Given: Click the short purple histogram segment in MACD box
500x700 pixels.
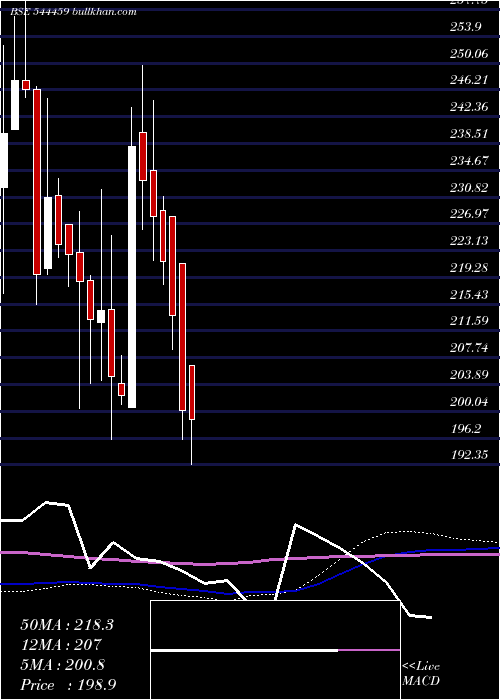Looking at the screenshot, I should (369, 650).
